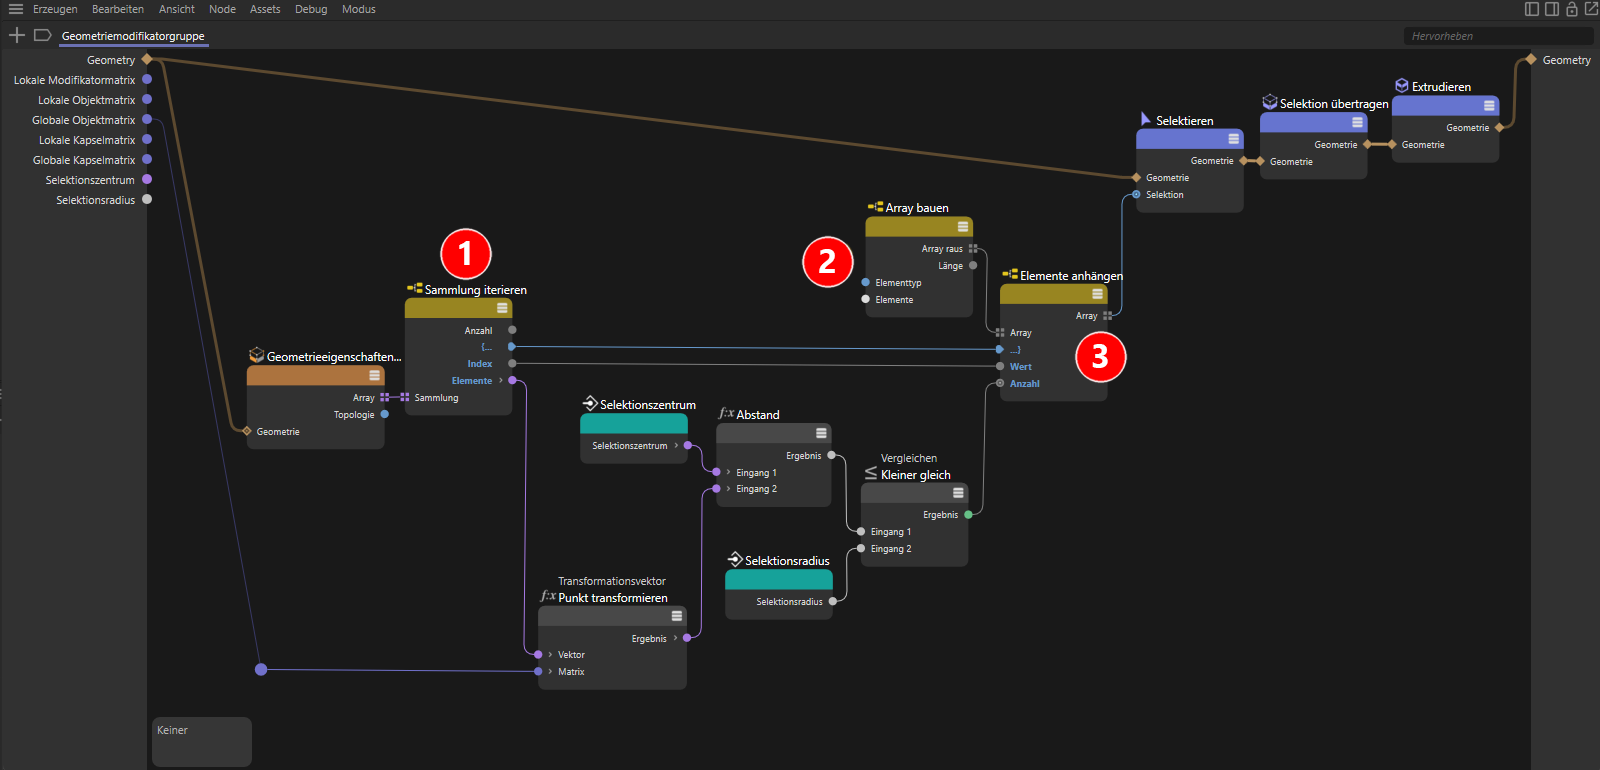Click the open in new window icon
The width and height of the screenshot is (1600, 770).
[x=1591, y=9]
